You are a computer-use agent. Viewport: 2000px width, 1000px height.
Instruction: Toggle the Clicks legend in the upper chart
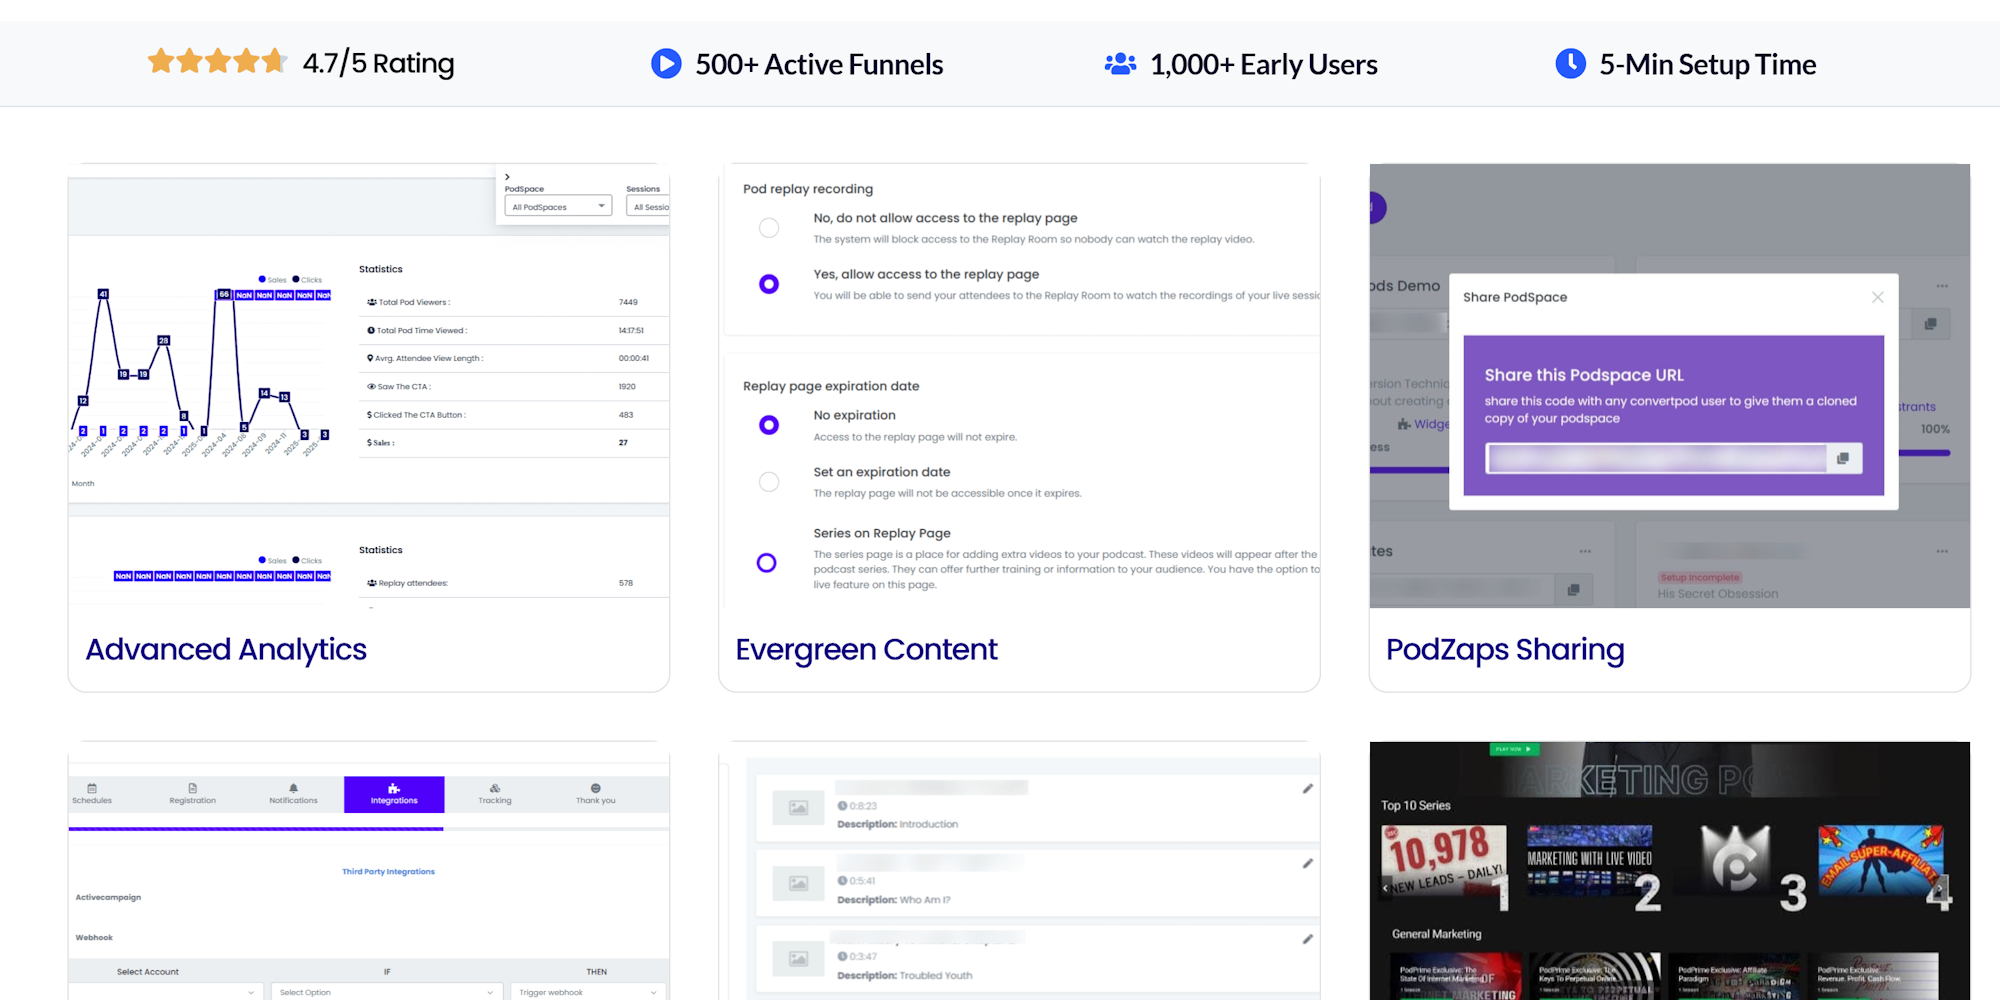[x=307, y=280]
